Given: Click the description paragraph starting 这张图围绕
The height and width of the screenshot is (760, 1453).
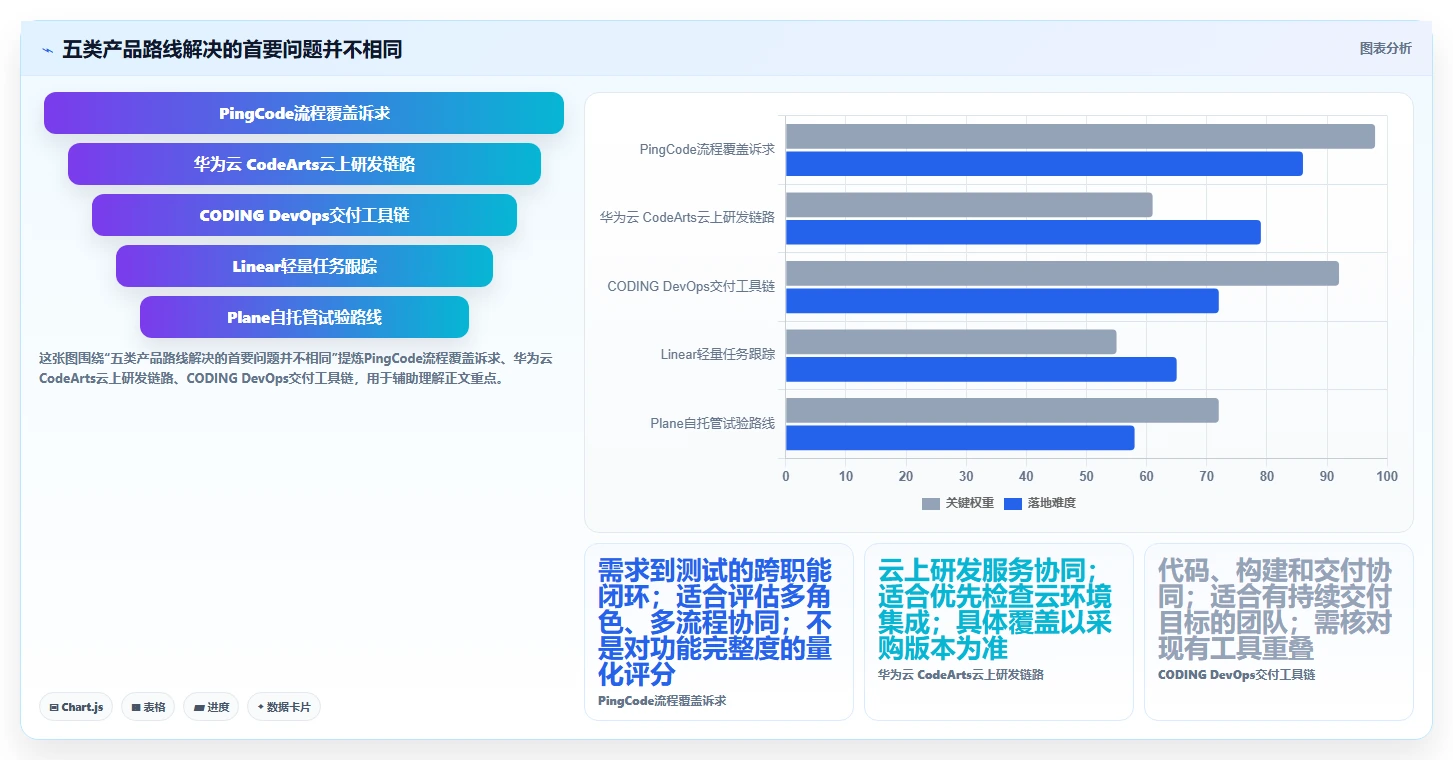Looking at the screenshot, I should click(x=296, y=368).
